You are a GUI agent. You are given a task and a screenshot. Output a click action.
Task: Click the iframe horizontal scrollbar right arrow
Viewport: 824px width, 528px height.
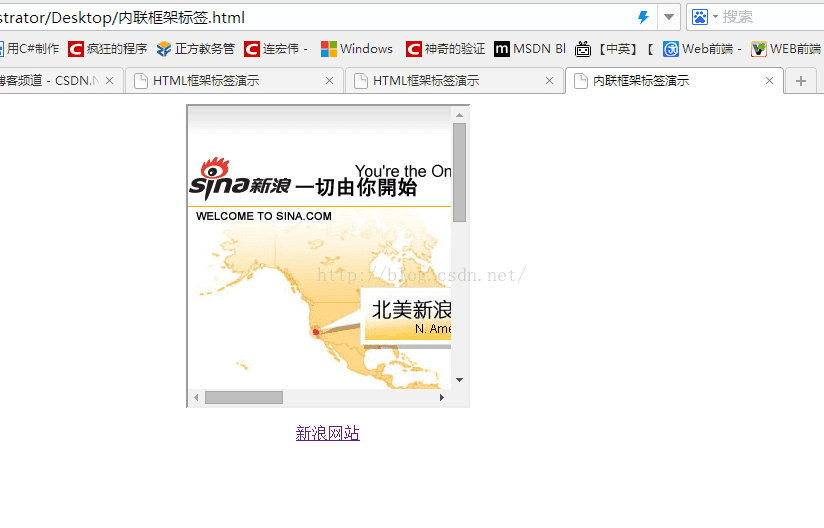(x=441, y=397)
